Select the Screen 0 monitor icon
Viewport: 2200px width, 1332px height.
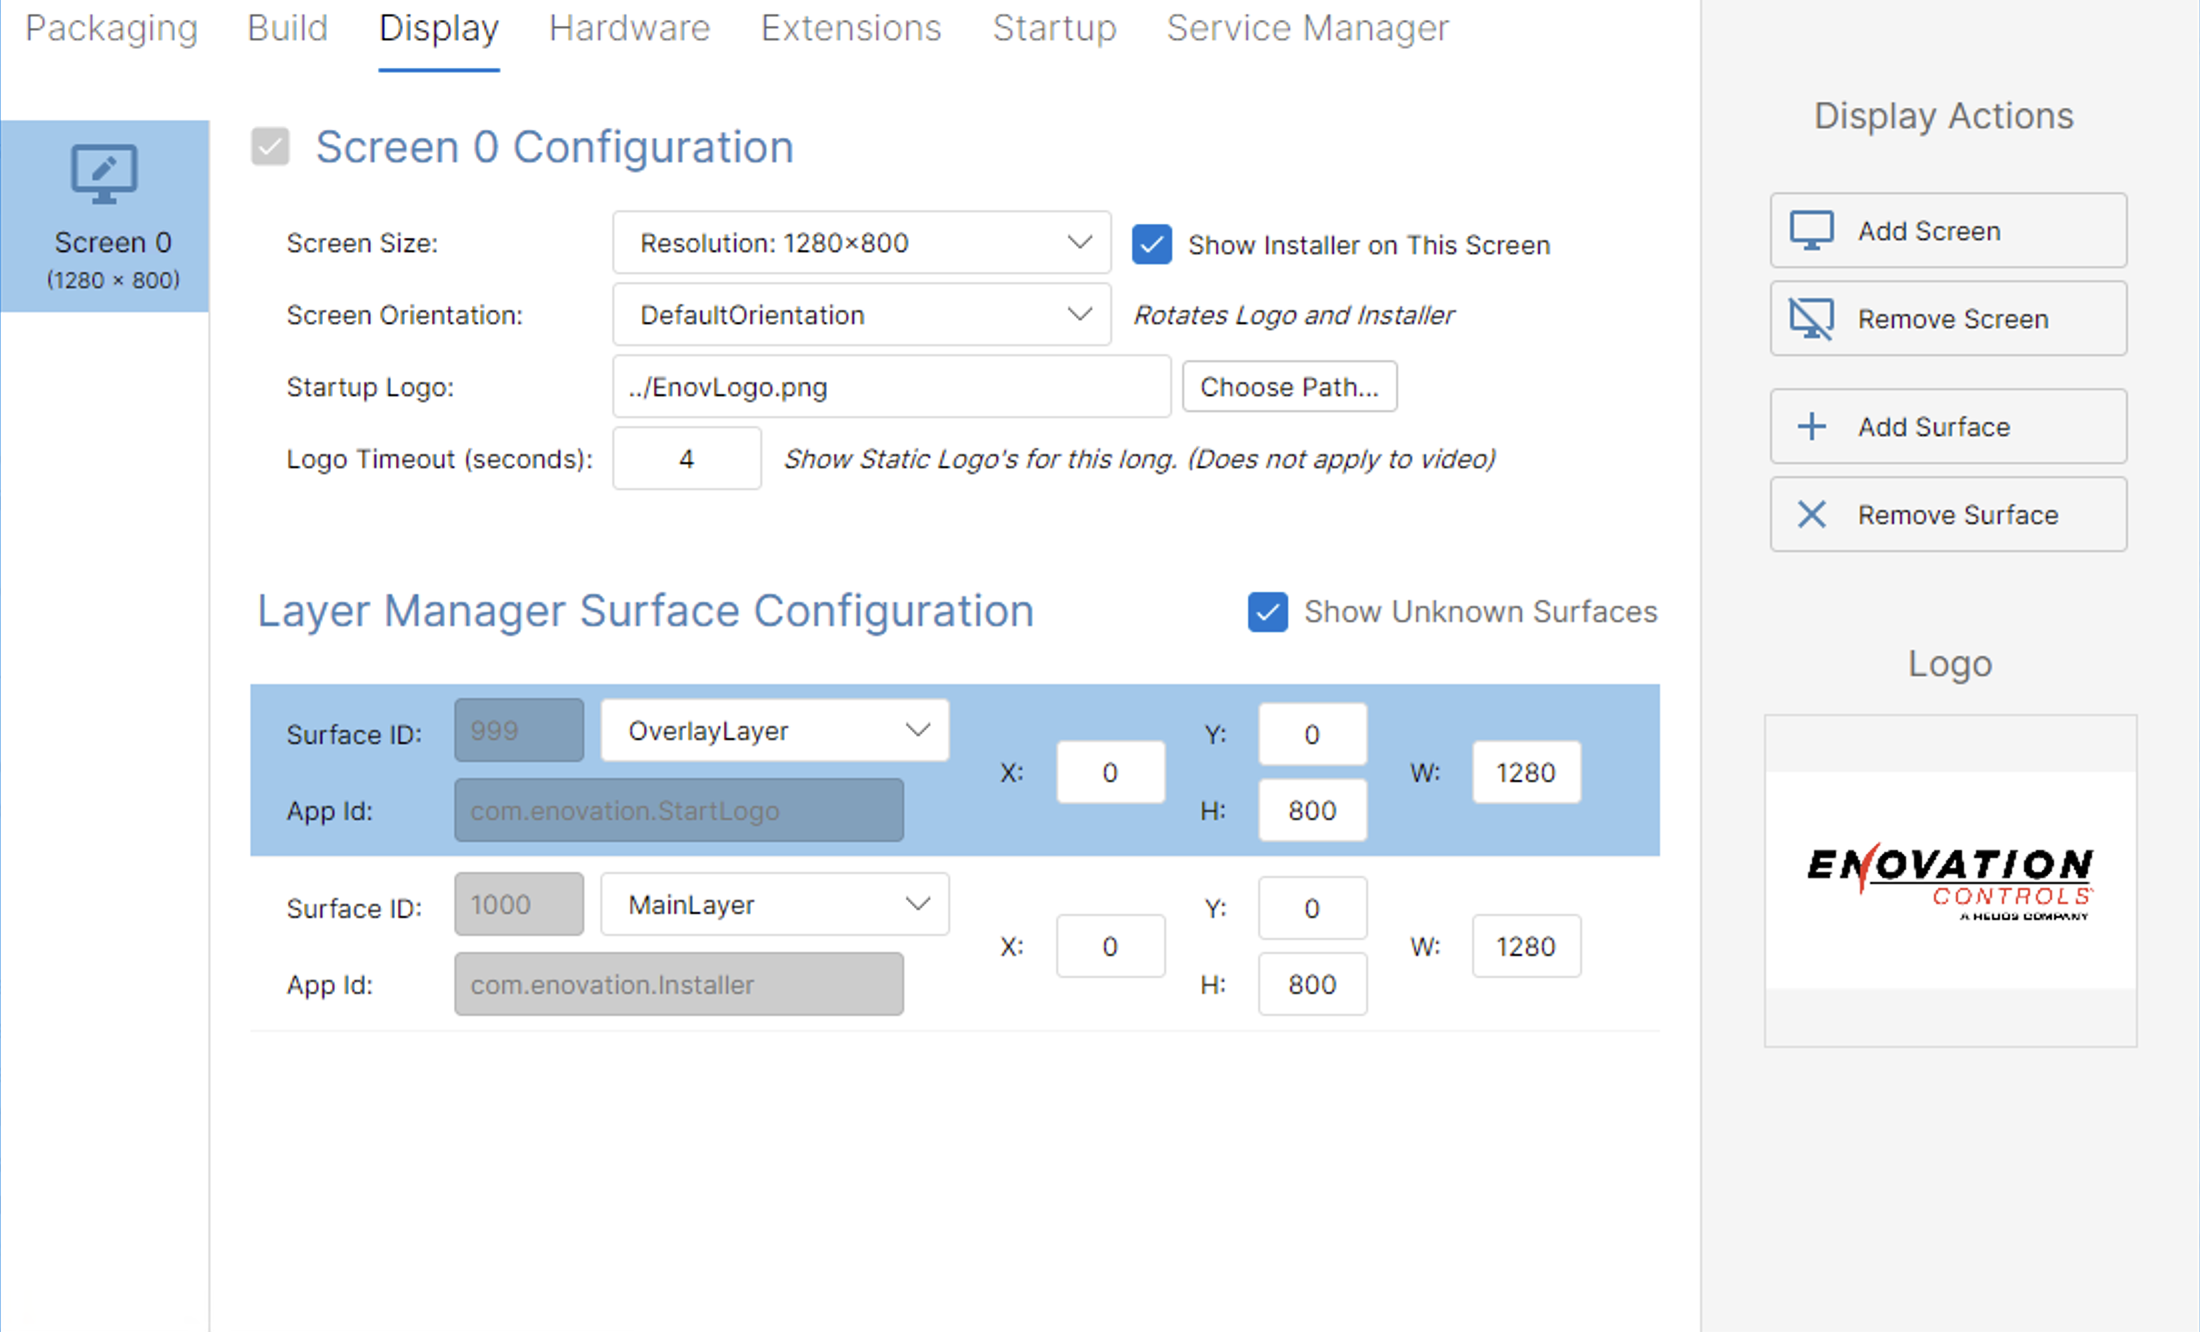[104, 174]
